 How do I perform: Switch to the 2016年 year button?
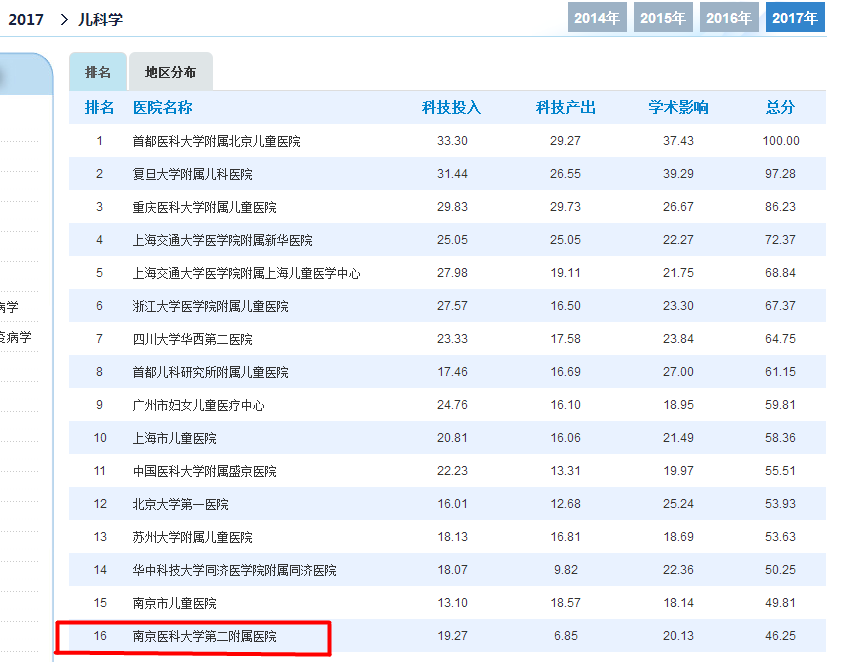pyautogui.click(x=729, y=17)
